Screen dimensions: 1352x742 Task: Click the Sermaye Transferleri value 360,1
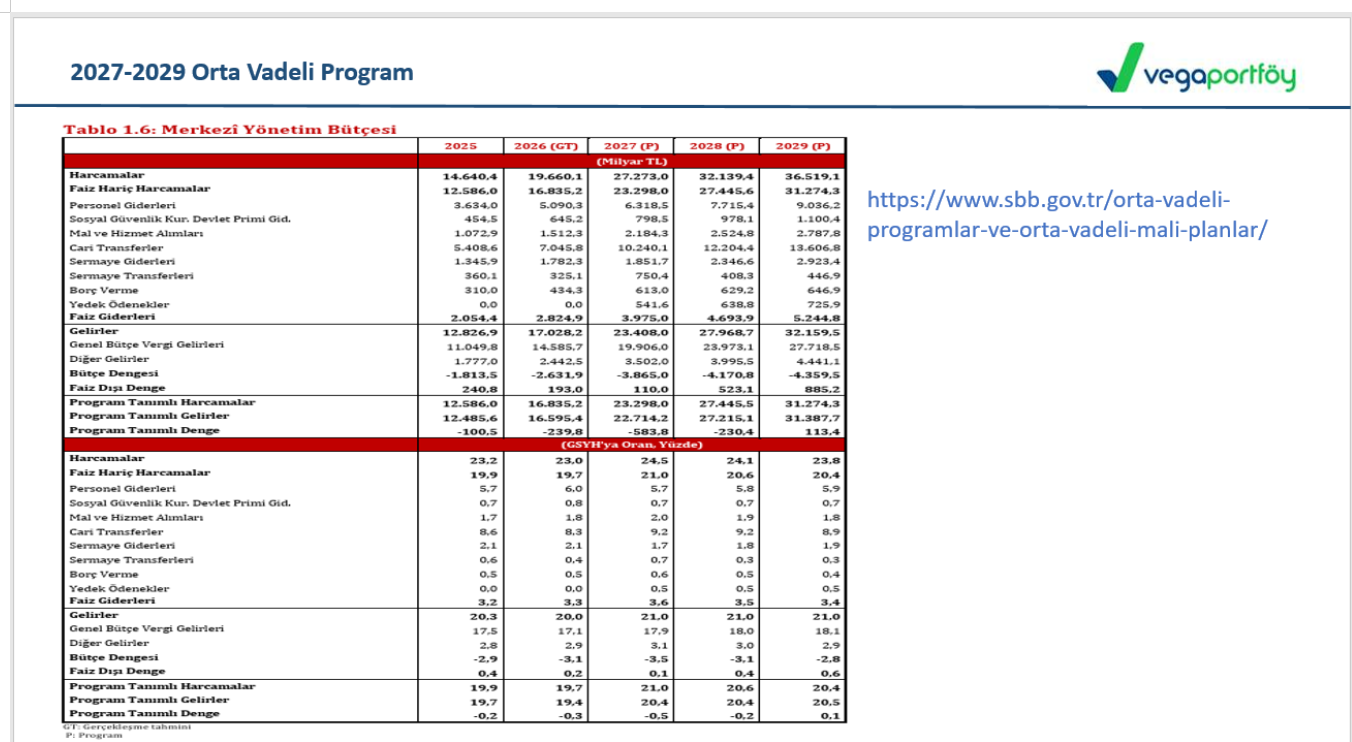point(482,275)
